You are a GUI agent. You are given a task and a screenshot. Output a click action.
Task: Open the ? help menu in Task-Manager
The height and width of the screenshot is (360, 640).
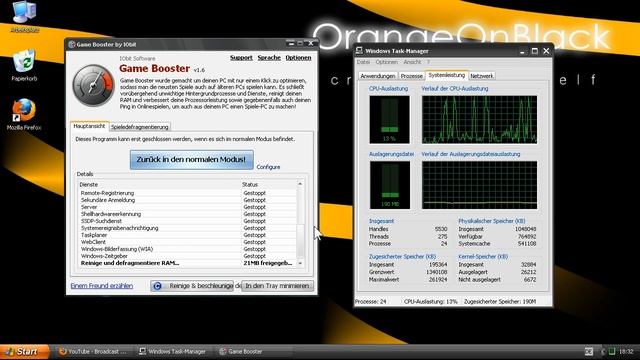pyautogui.click(x=429, y=62)
